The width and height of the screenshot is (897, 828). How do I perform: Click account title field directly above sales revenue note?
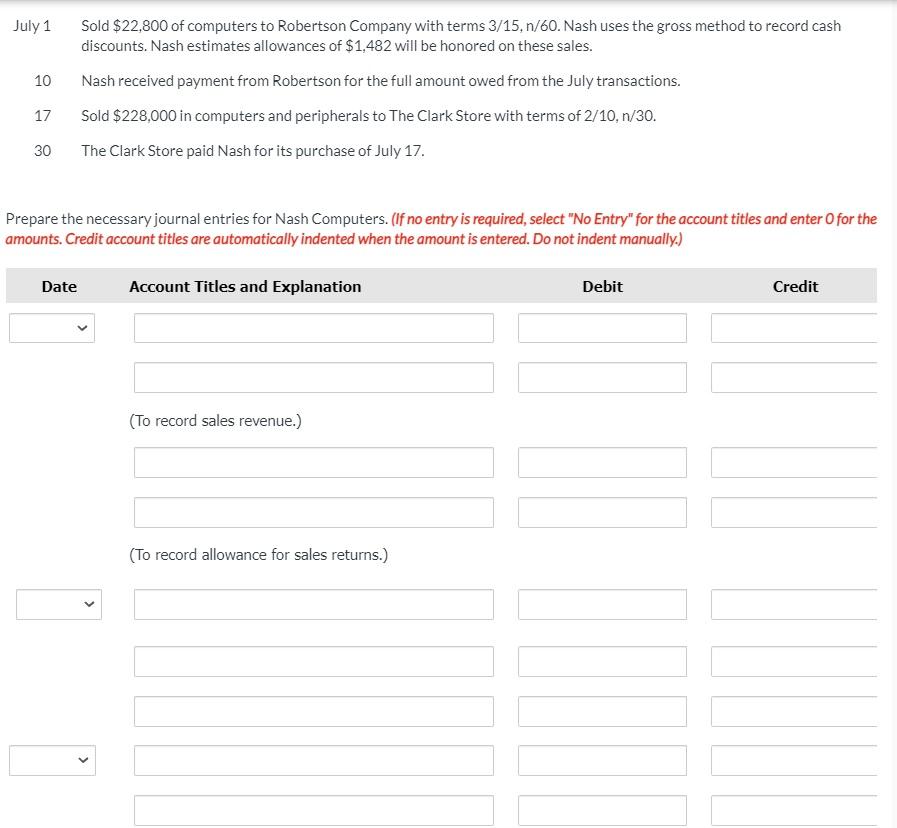click(313, 378)
